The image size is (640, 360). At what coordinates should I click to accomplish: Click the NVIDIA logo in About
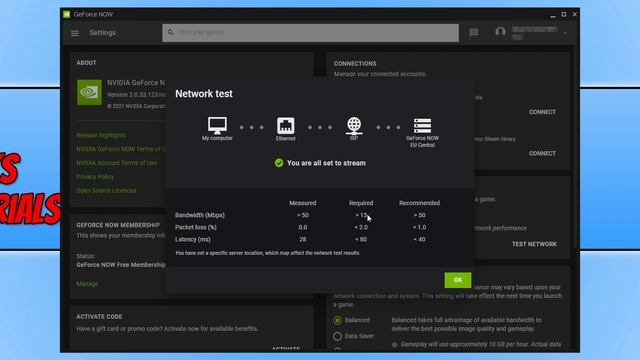(x=89, y=92)
